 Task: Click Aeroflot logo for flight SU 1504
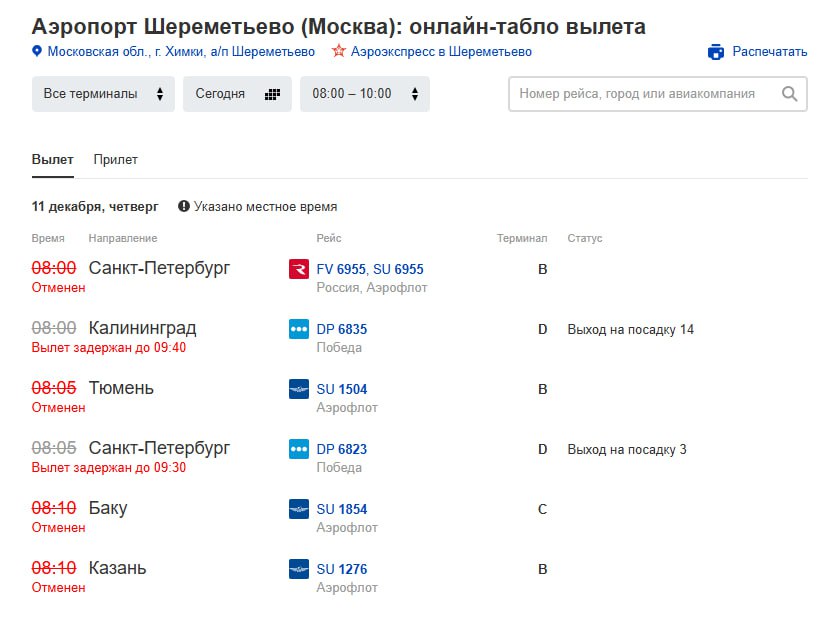coord(299,389)
